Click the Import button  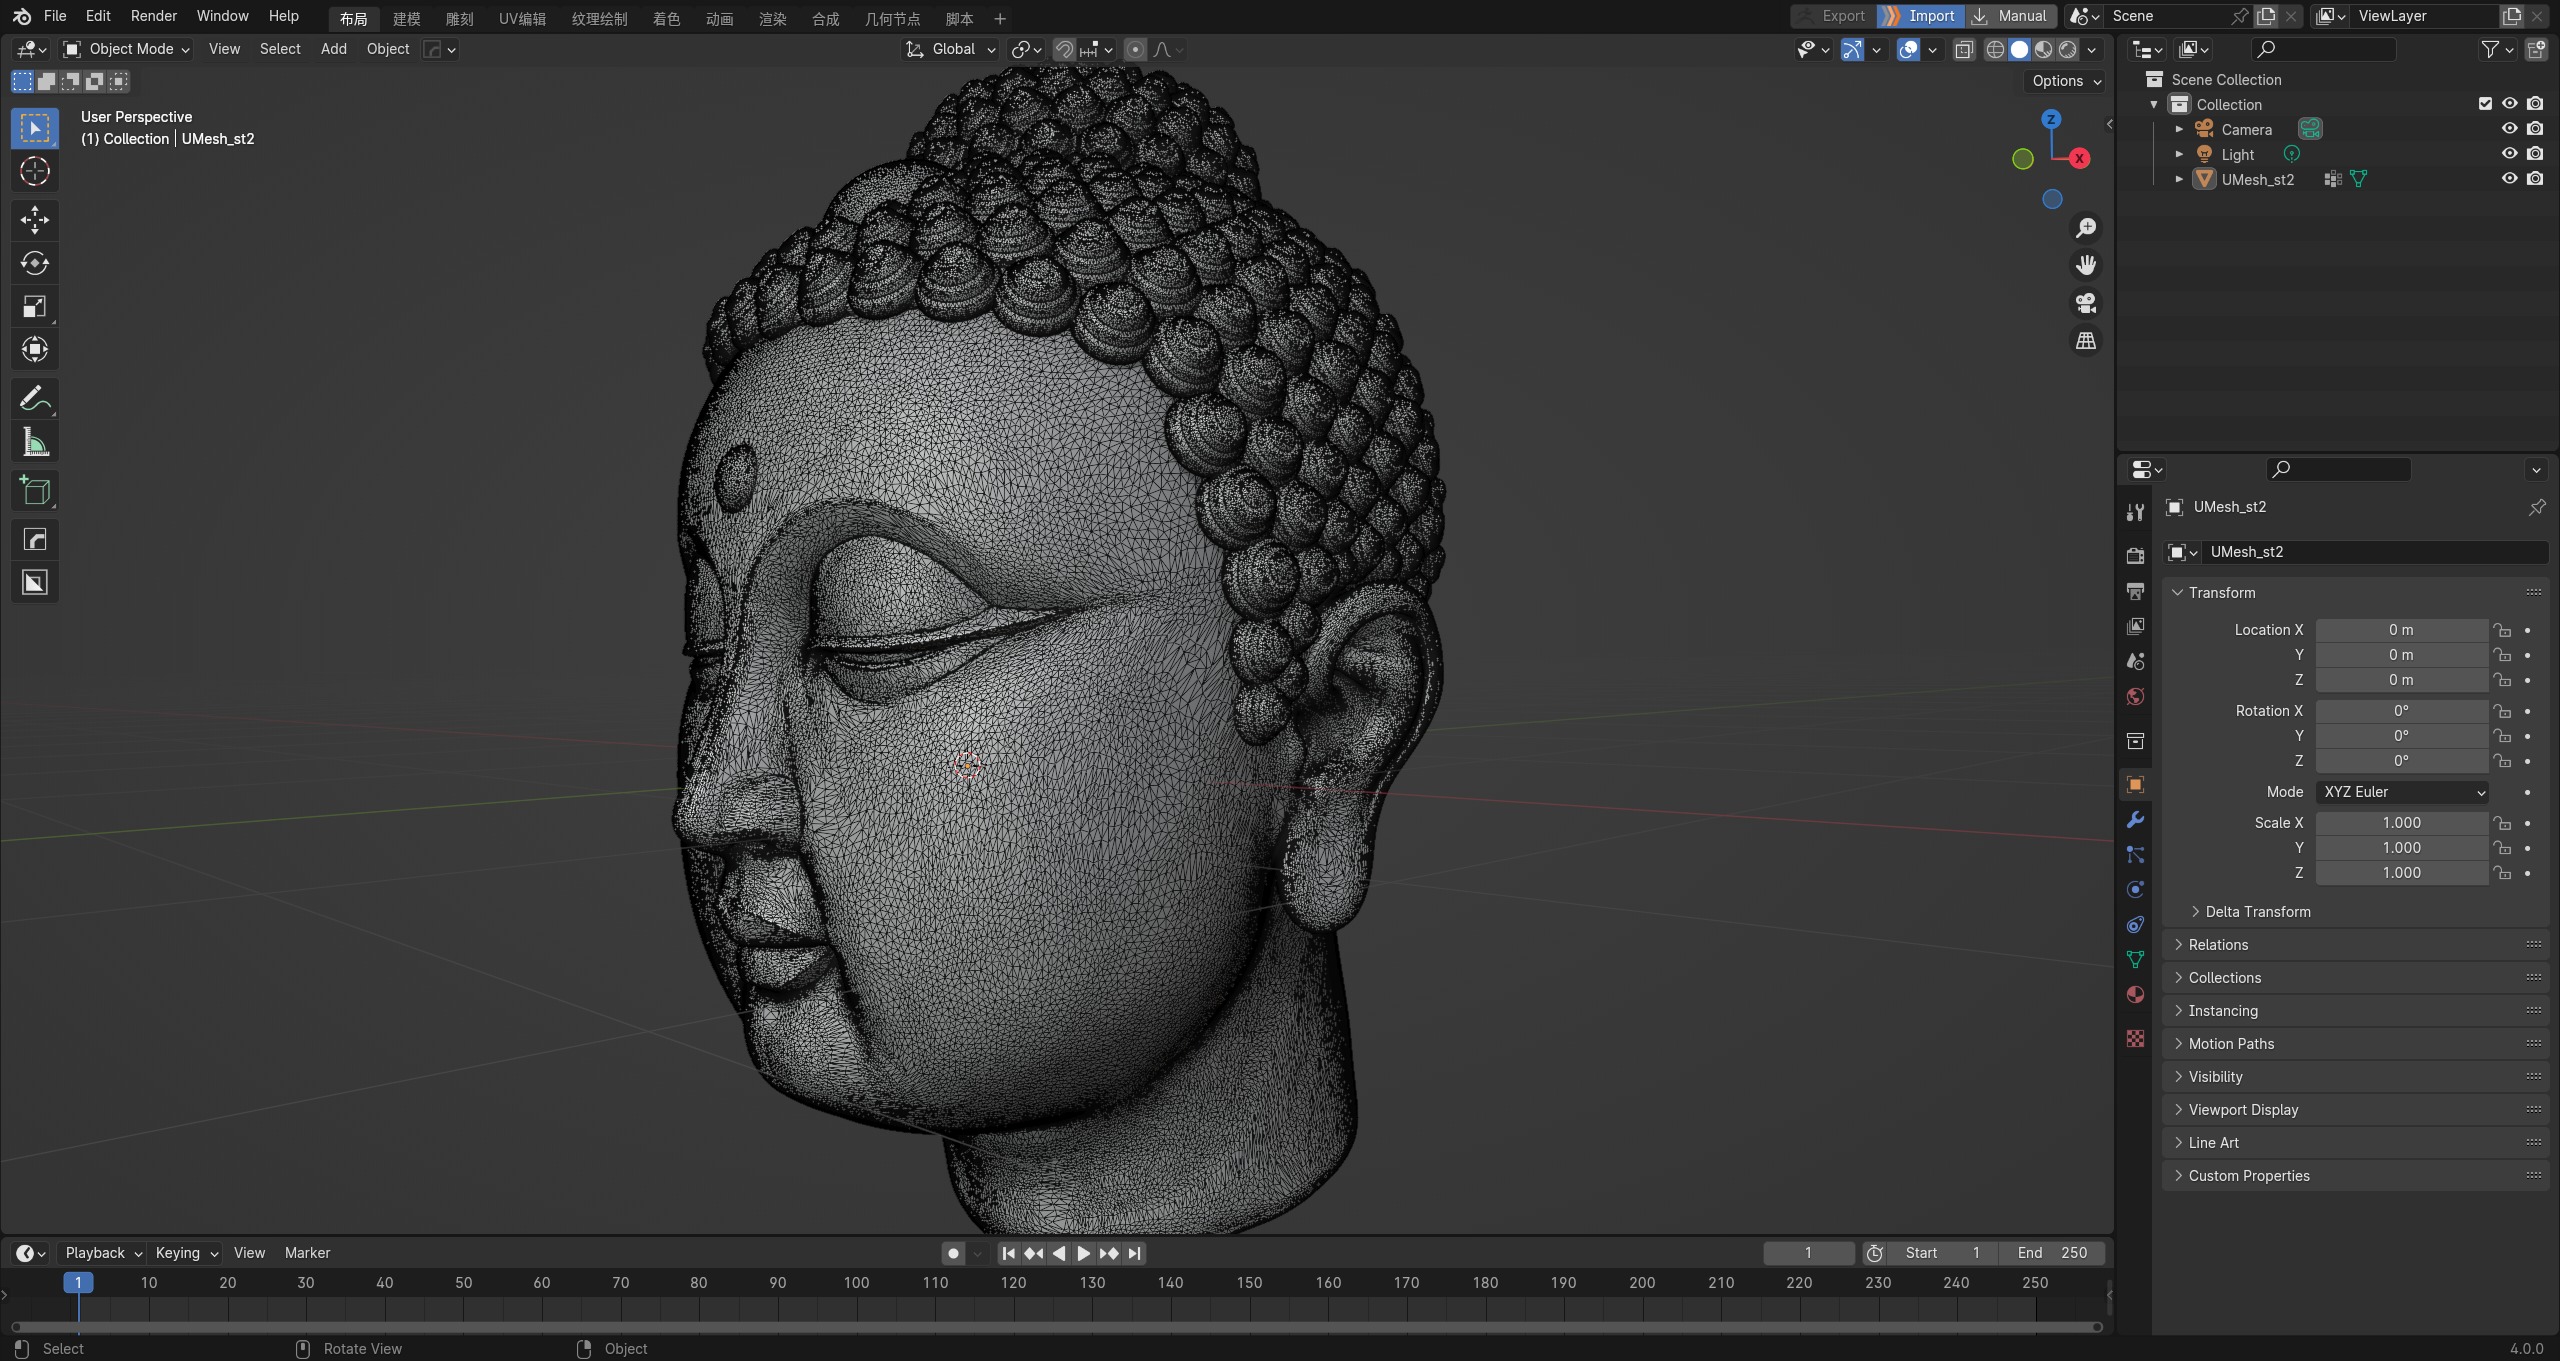(x=1920, y=16)
